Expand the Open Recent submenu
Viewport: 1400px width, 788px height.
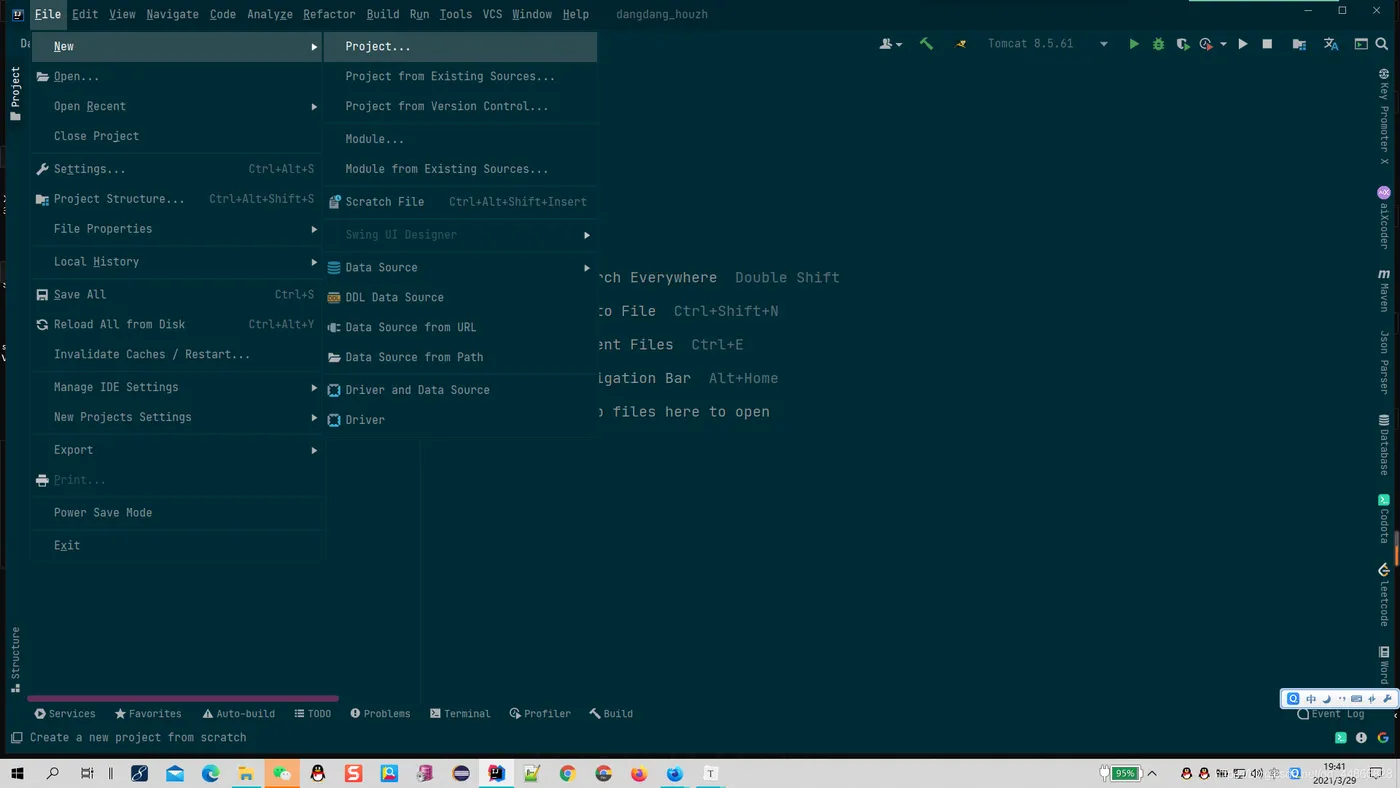point(178,106)
